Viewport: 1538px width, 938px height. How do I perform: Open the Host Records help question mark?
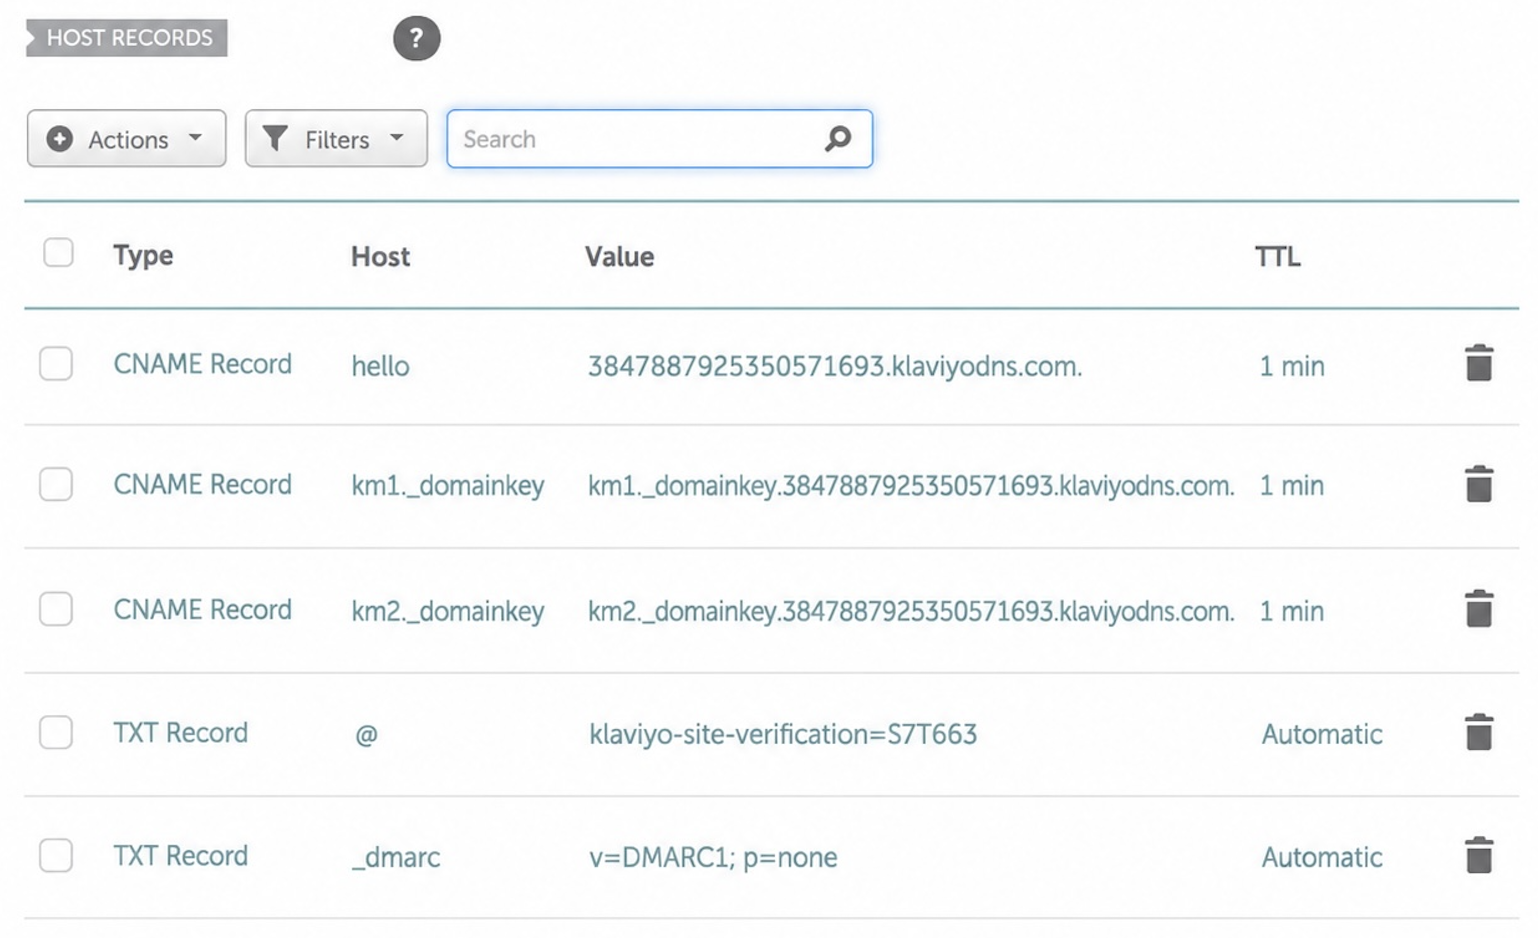click(x=416, y=38)
